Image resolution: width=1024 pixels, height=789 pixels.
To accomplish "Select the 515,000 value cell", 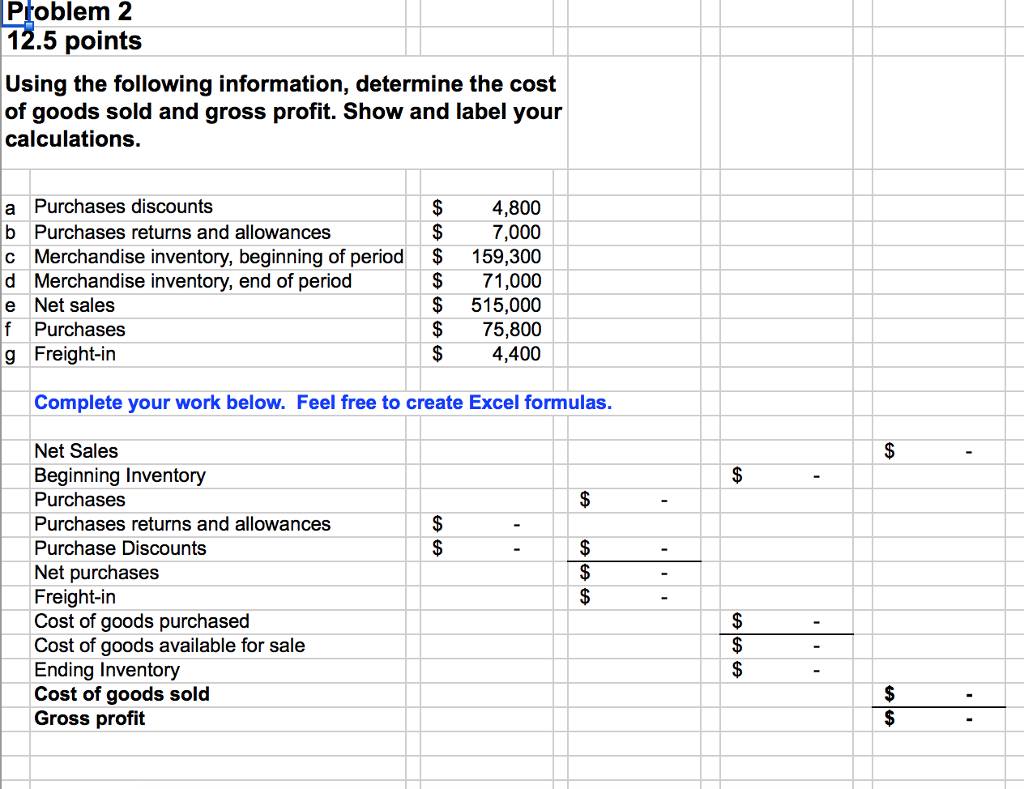I will click(487, 305).
